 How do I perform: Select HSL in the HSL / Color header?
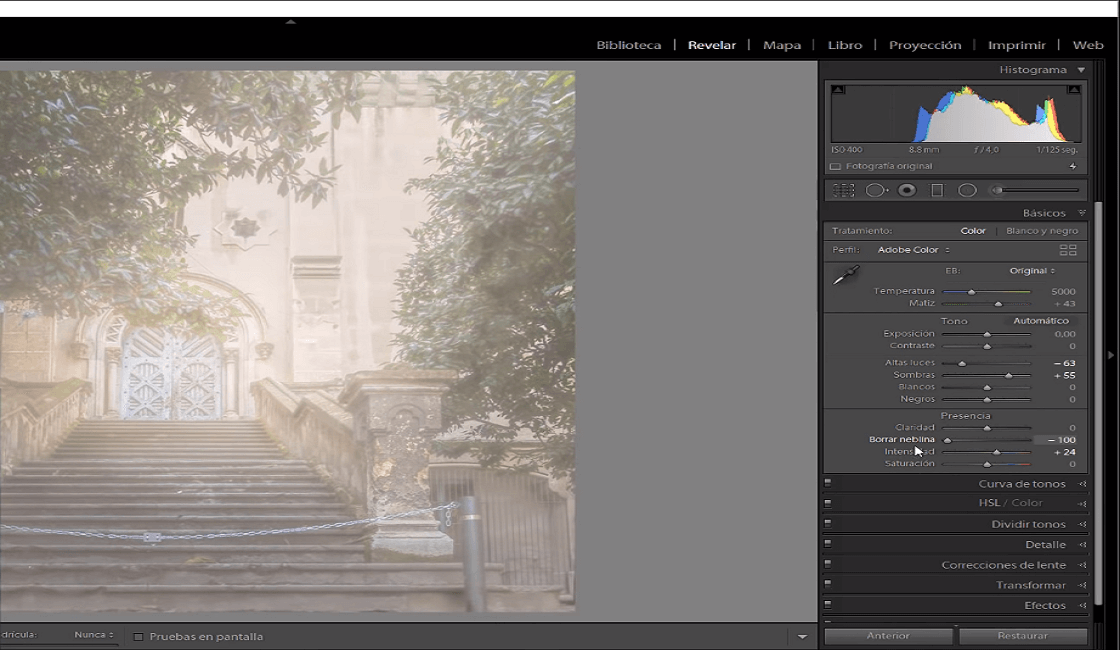click(989, 503)
